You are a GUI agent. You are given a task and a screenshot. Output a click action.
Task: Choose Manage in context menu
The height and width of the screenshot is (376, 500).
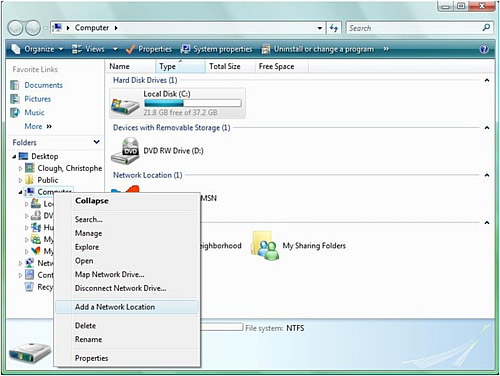[x=127, y=233]
